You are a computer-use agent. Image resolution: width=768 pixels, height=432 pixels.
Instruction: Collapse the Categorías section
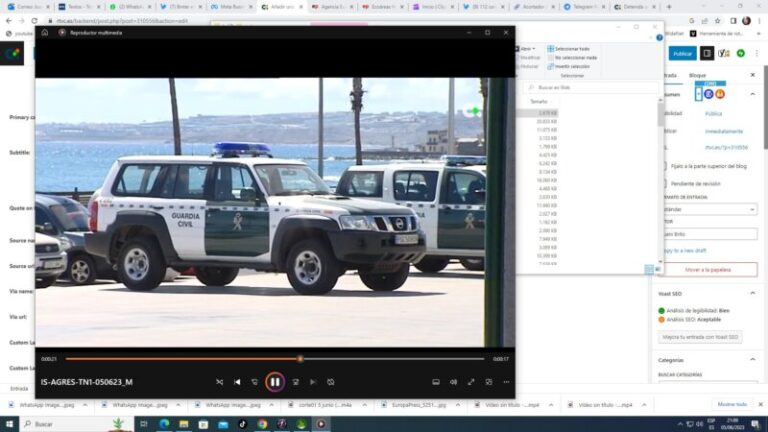pyautogui.click(x=753, y=360)
